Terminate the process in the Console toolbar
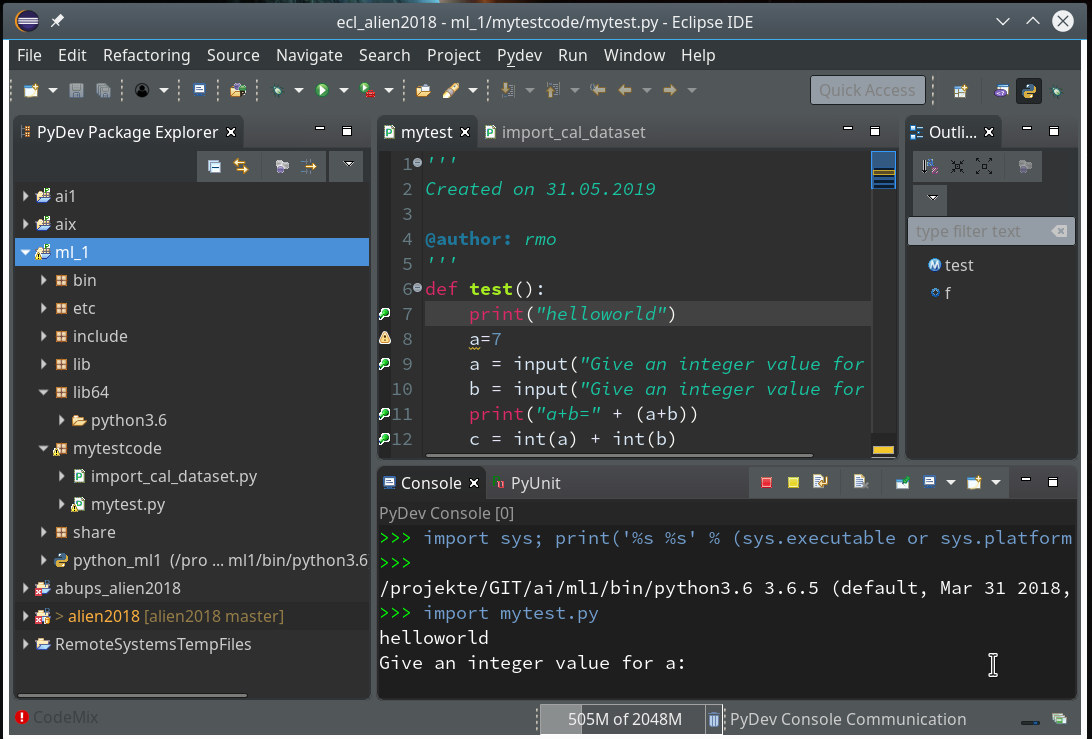This screenshot has height=739, width=1092. (768, 482)
